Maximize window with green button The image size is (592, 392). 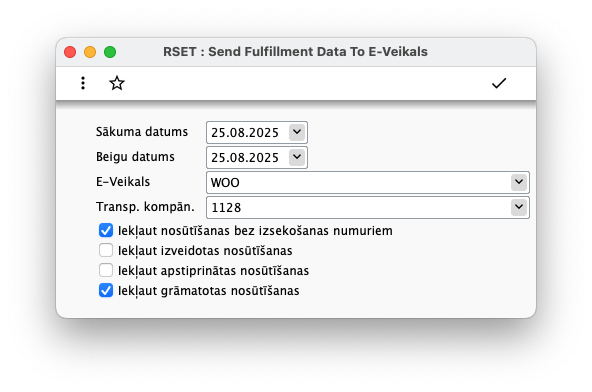point(110,52)
